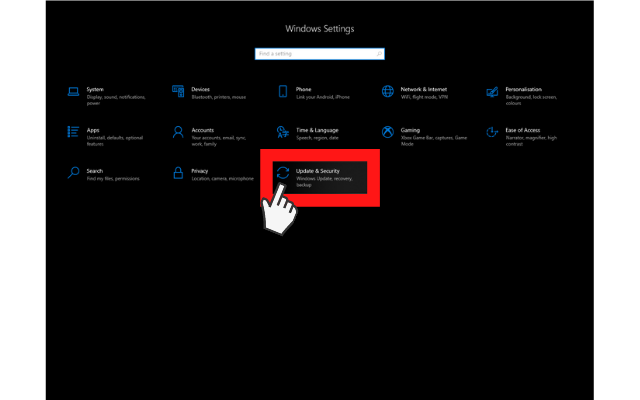Open the Apps list icon
The width and height of the screenshot is (640, 400).
point(73,131)
